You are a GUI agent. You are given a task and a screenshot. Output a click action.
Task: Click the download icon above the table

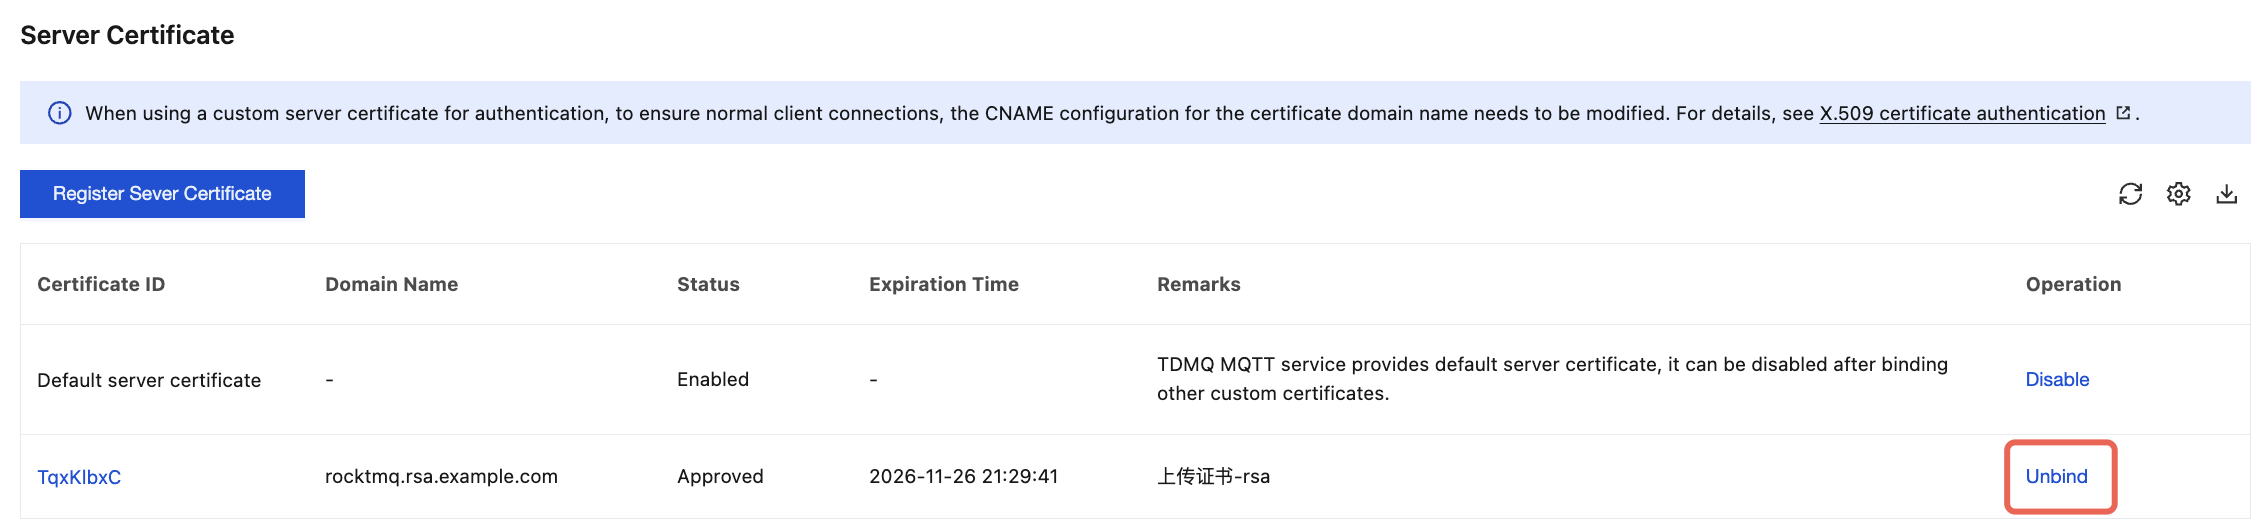point(2226,194)
